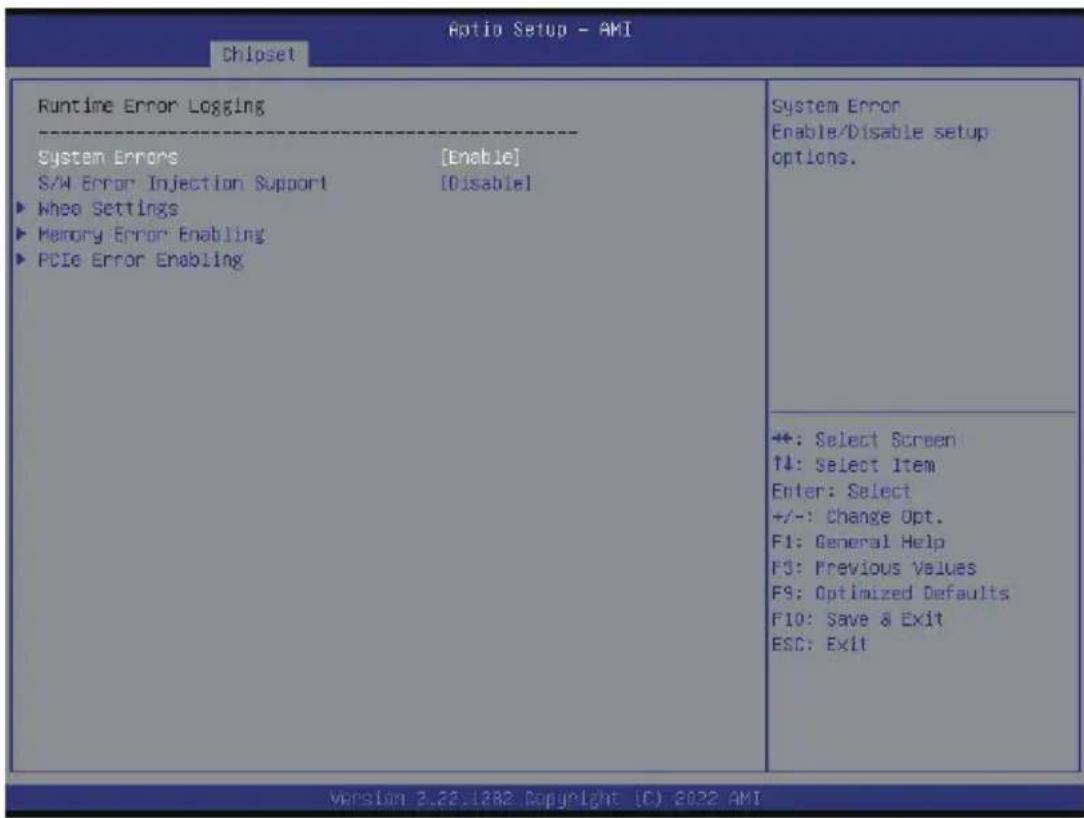Image resolution: width=1084 pixels, height=818 pixels.
Task: Click the System Error help description
Action: coord(880,132)
